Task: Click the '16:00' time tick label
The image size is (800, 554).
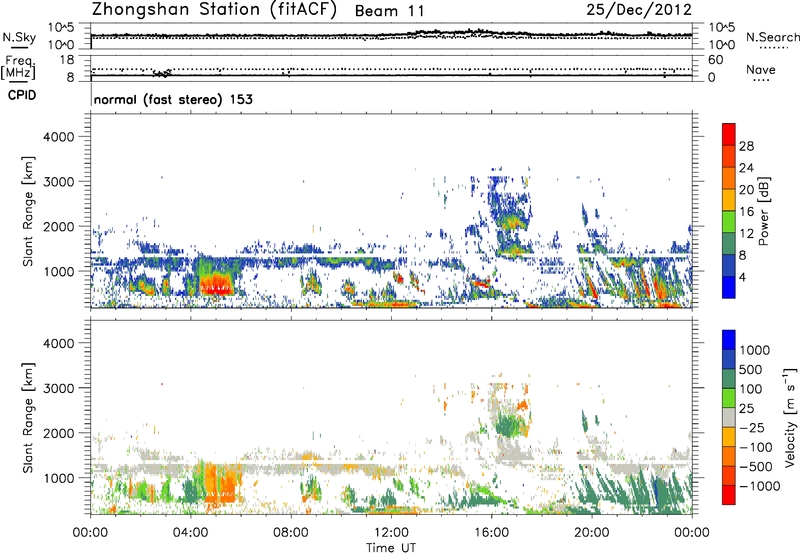Action: 491,533
